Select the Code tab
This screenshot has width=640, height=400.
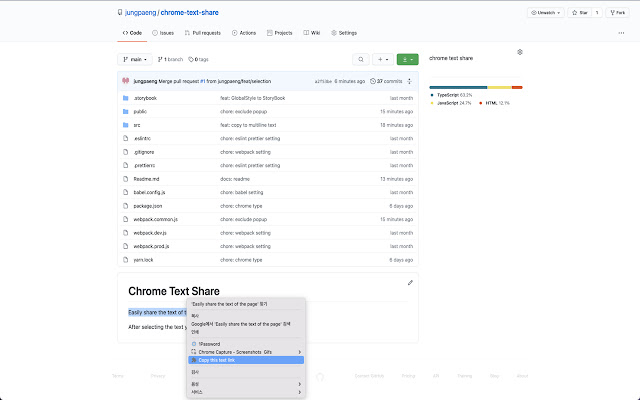(132, 33)
